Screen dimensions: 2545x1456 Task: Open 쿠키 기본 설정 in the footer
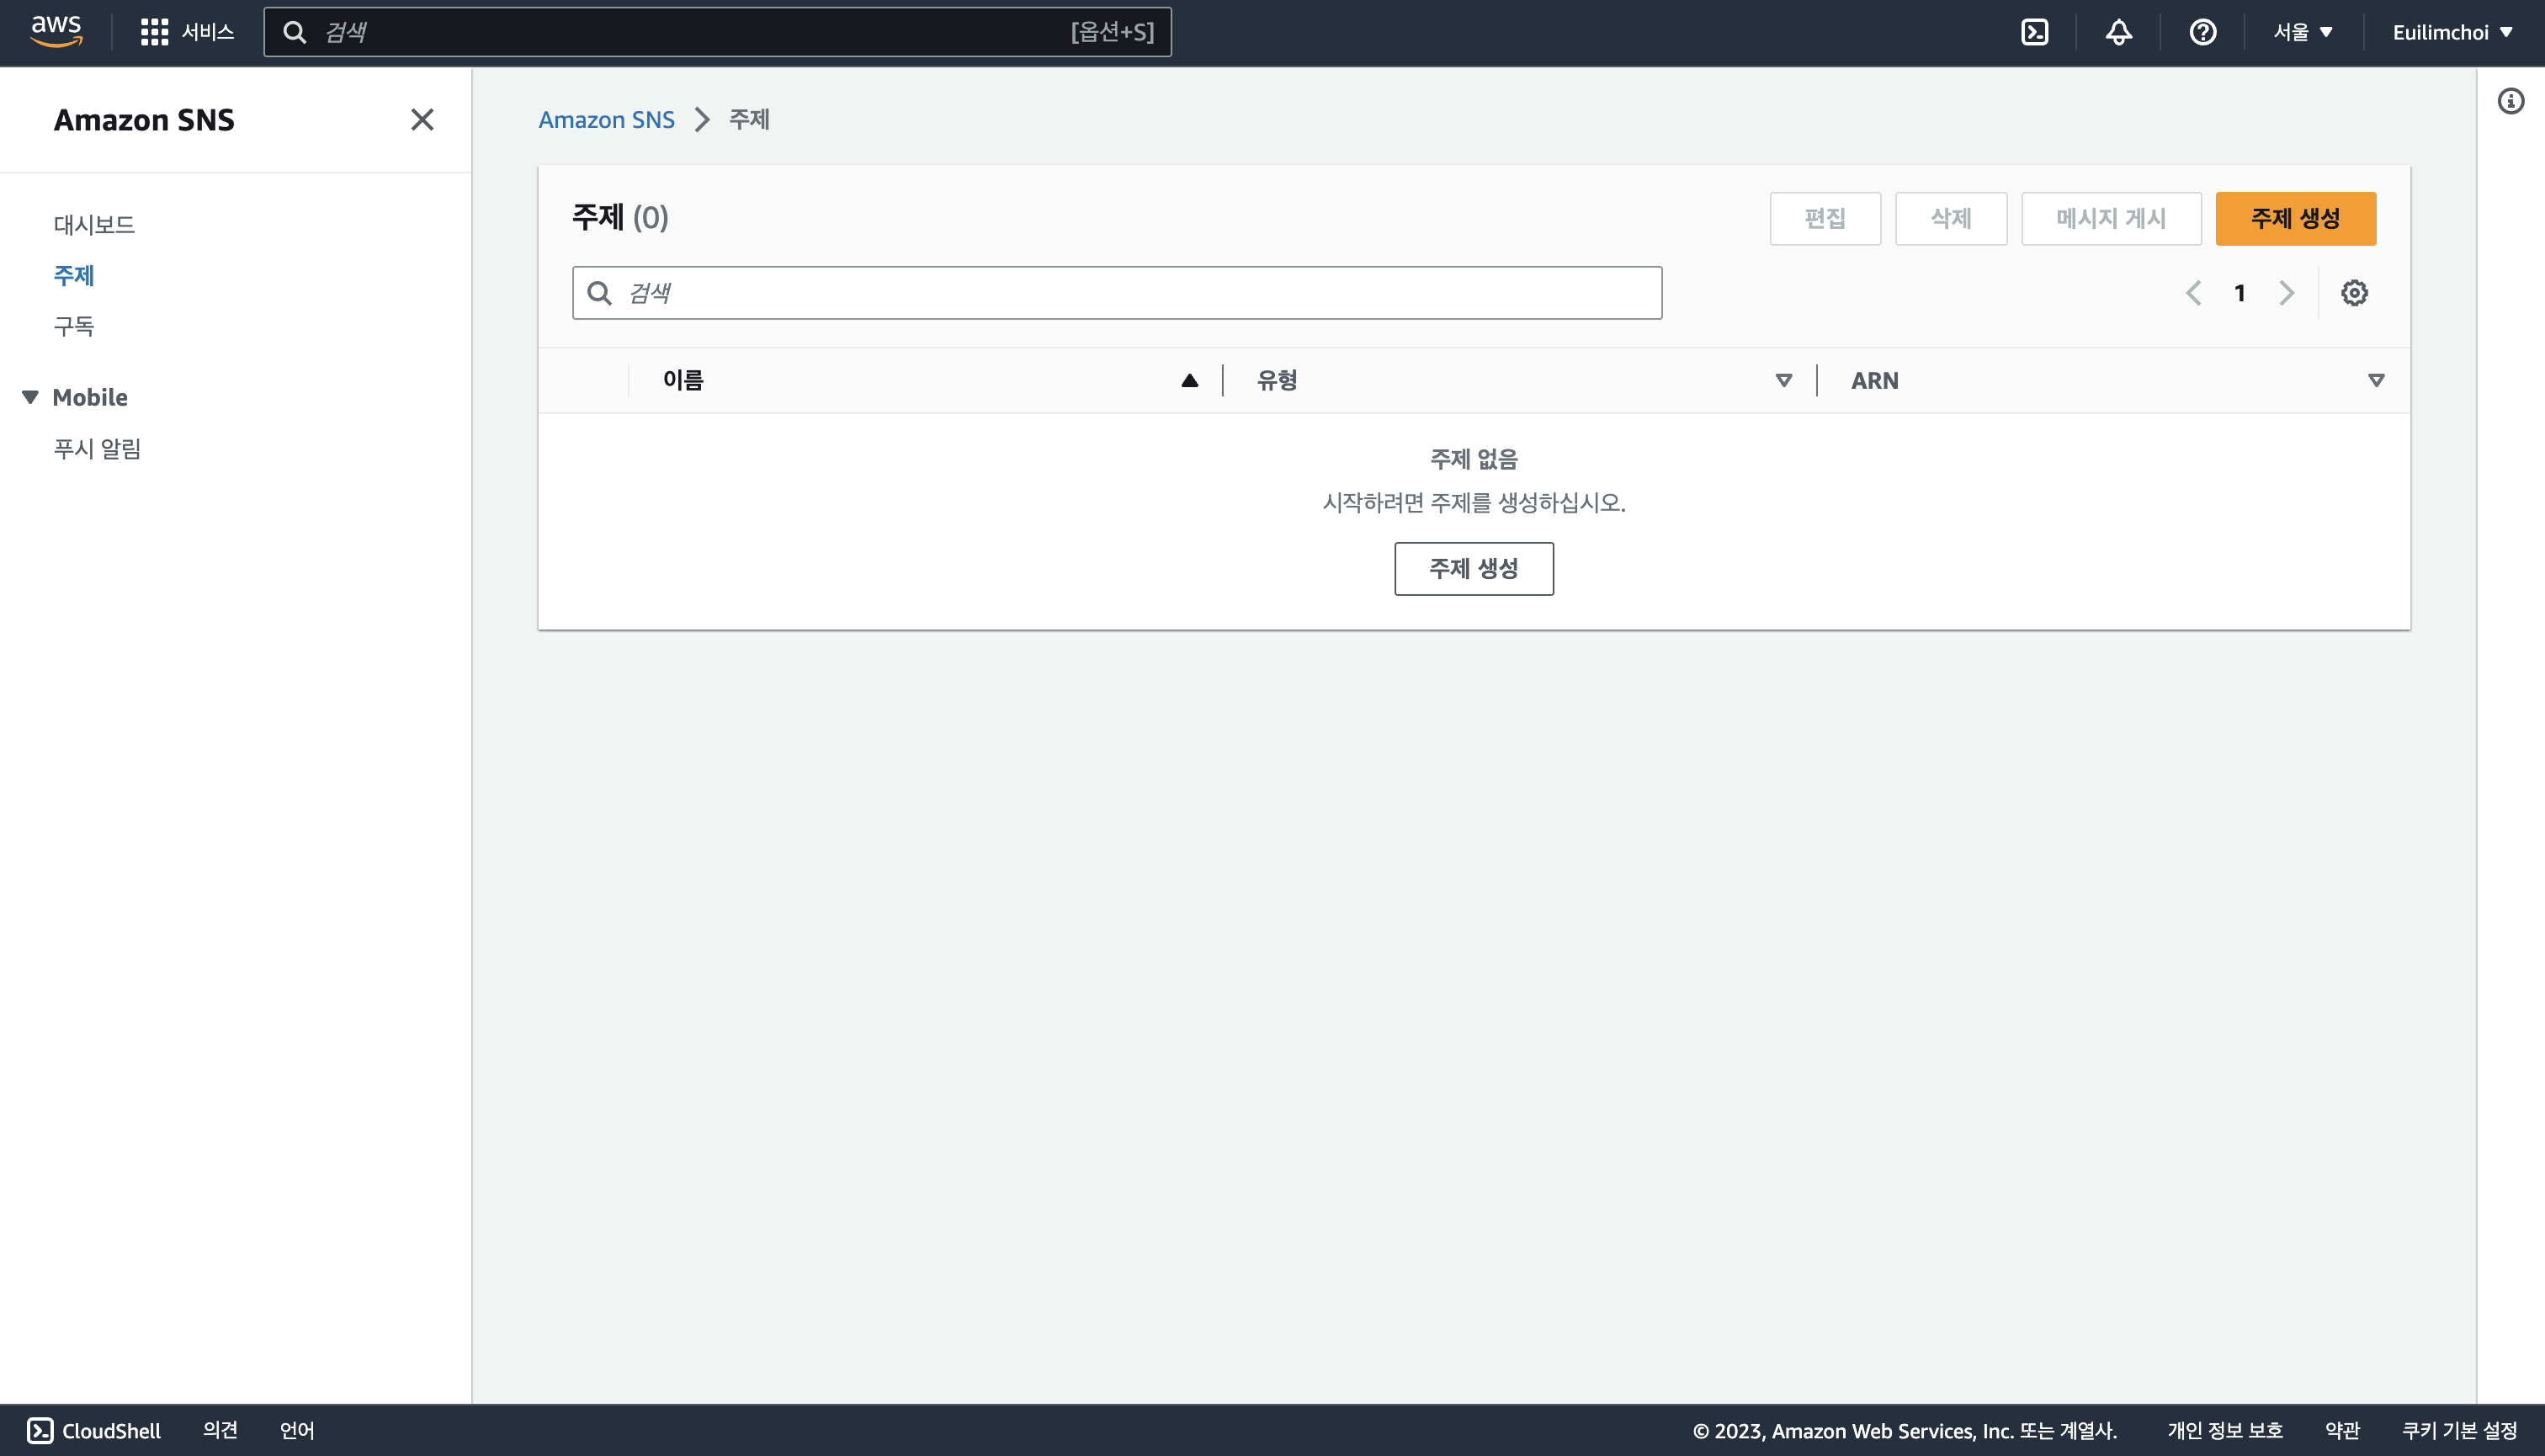coord(2459,1430)
